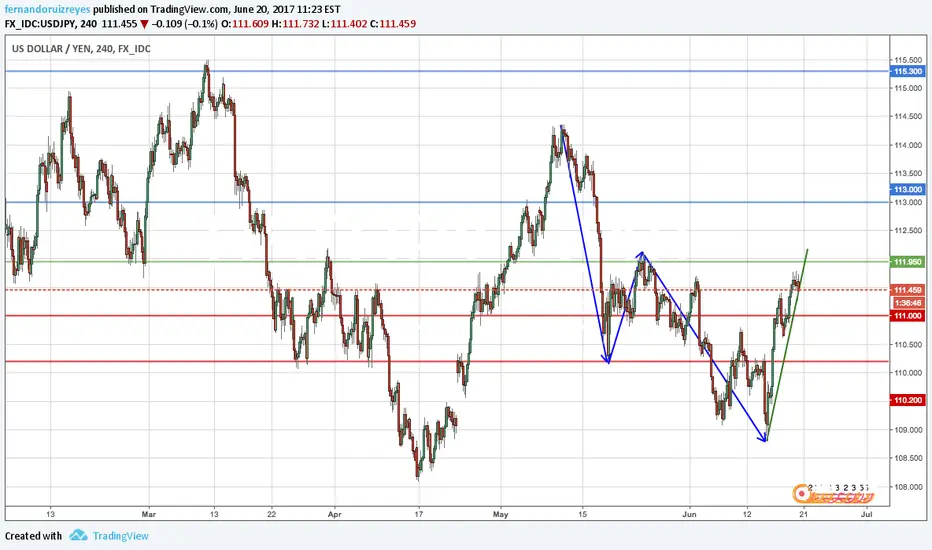Click the −0.109 (−0.1%) change value
The image size is (932, 550).
[184, 24]
